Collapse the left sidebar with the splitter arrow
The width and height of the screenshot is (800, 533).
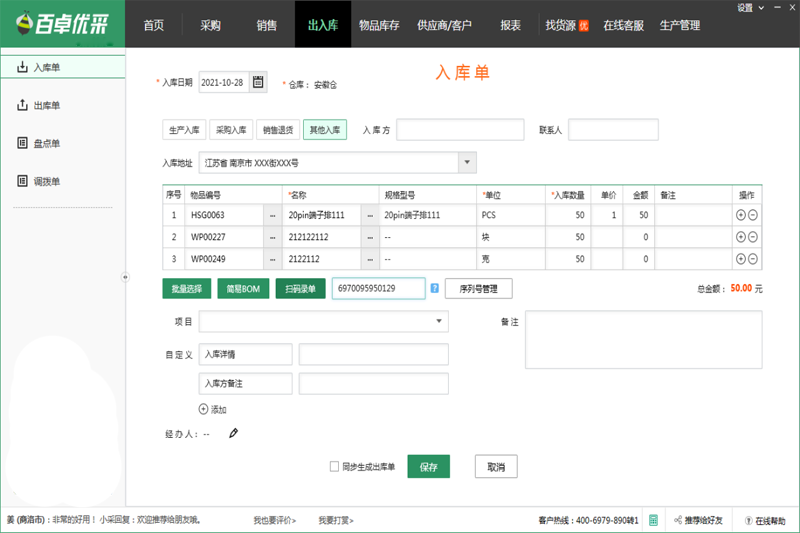pos(125,277)
